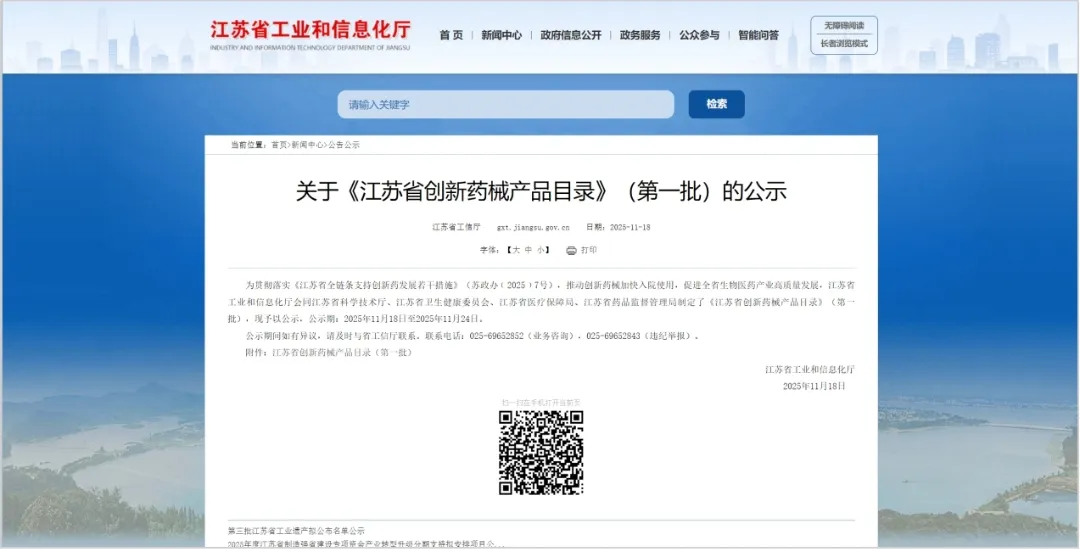Screen dimensions: 1080x549
Task: Open the 江苏省工业和信息化厅 site logo
Action: point(311,34)
